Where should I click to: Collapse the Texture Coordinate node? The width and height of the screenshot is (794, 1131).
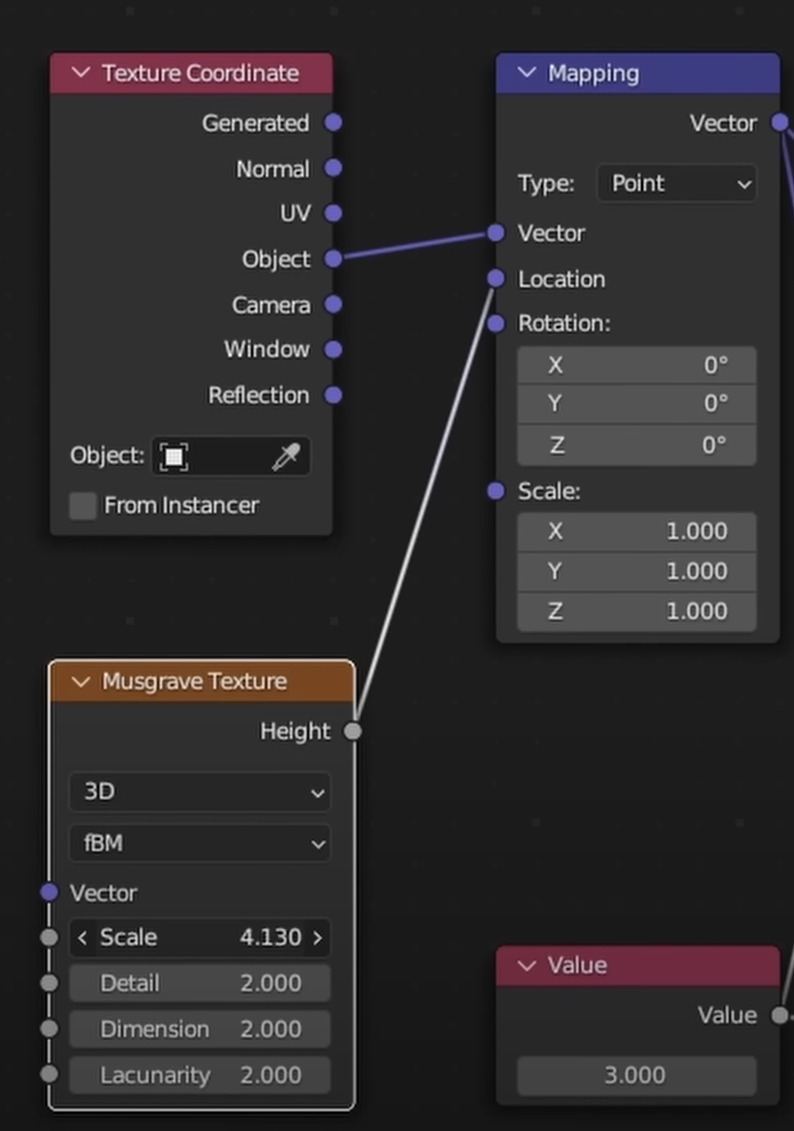click(82, 74)
